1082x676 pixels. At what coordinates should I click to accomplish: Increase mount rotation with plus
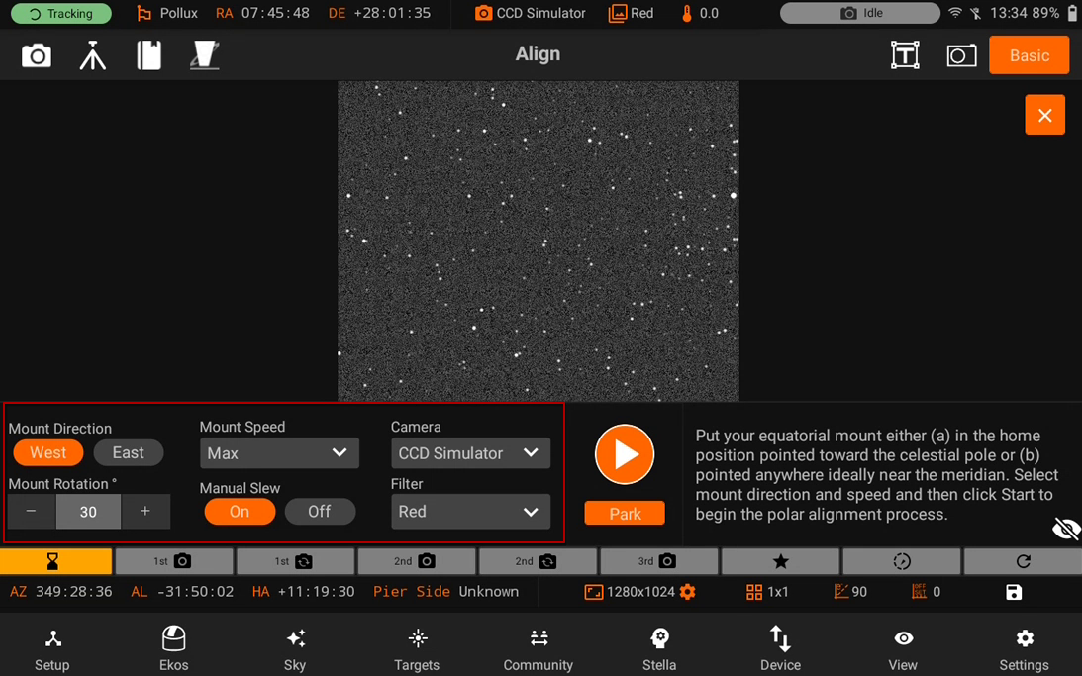point(145,512)
